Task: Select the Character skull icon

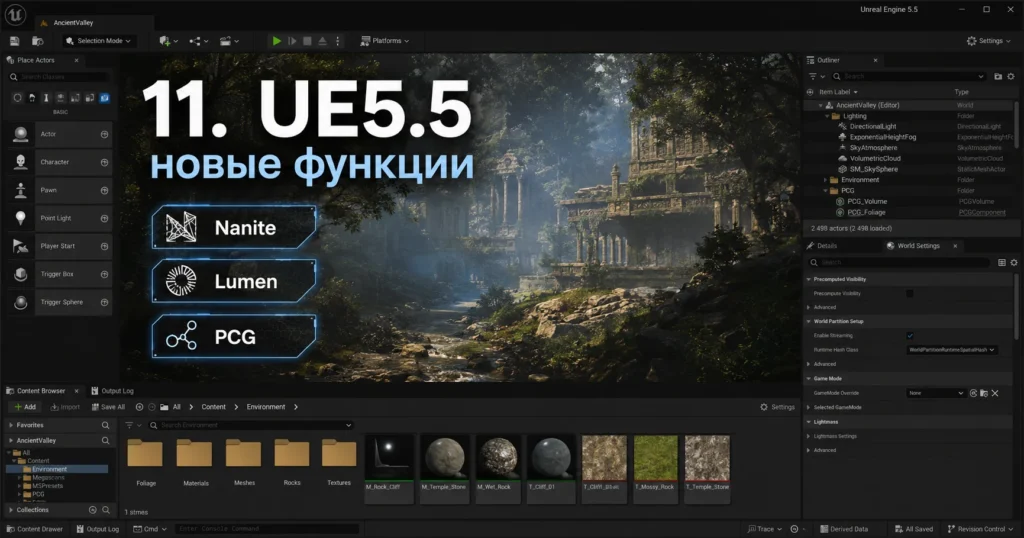Action: coord(21,162)
